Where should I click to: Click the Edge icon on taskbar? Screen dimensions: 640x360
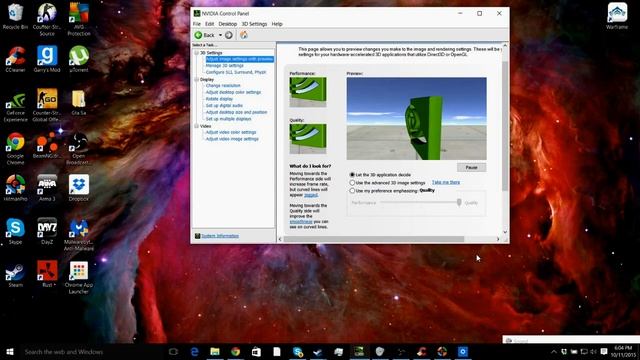pyautogui.click(x=195, y=352)
